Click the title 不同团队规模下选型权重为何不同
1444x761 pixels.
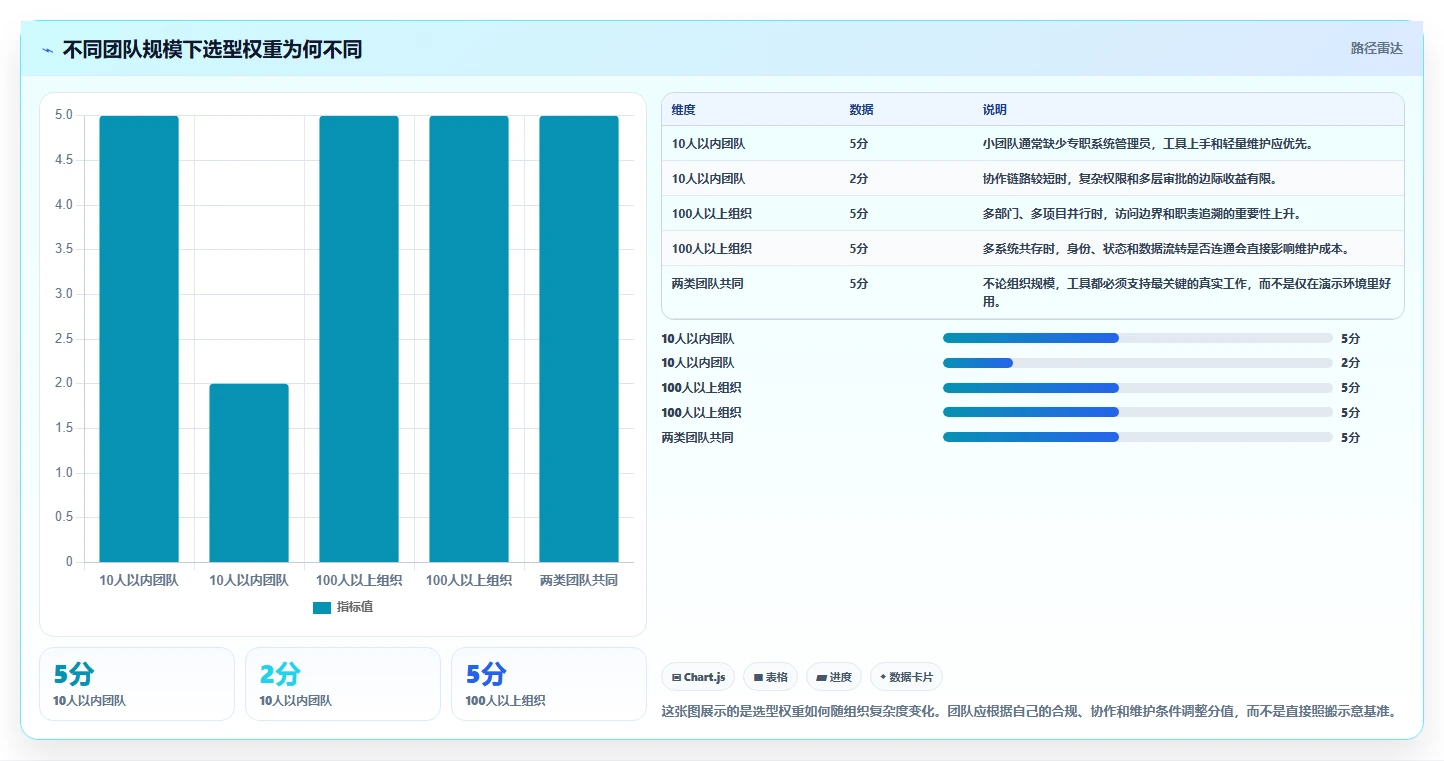click(212, 49)
